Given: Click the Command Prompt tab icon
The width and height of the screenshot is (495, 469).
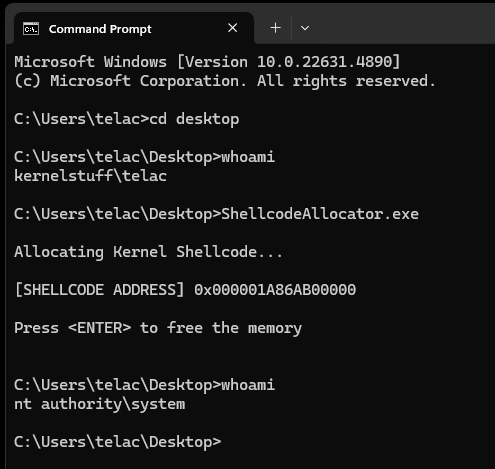Looking at the screenshot, I should coord(31,29).
